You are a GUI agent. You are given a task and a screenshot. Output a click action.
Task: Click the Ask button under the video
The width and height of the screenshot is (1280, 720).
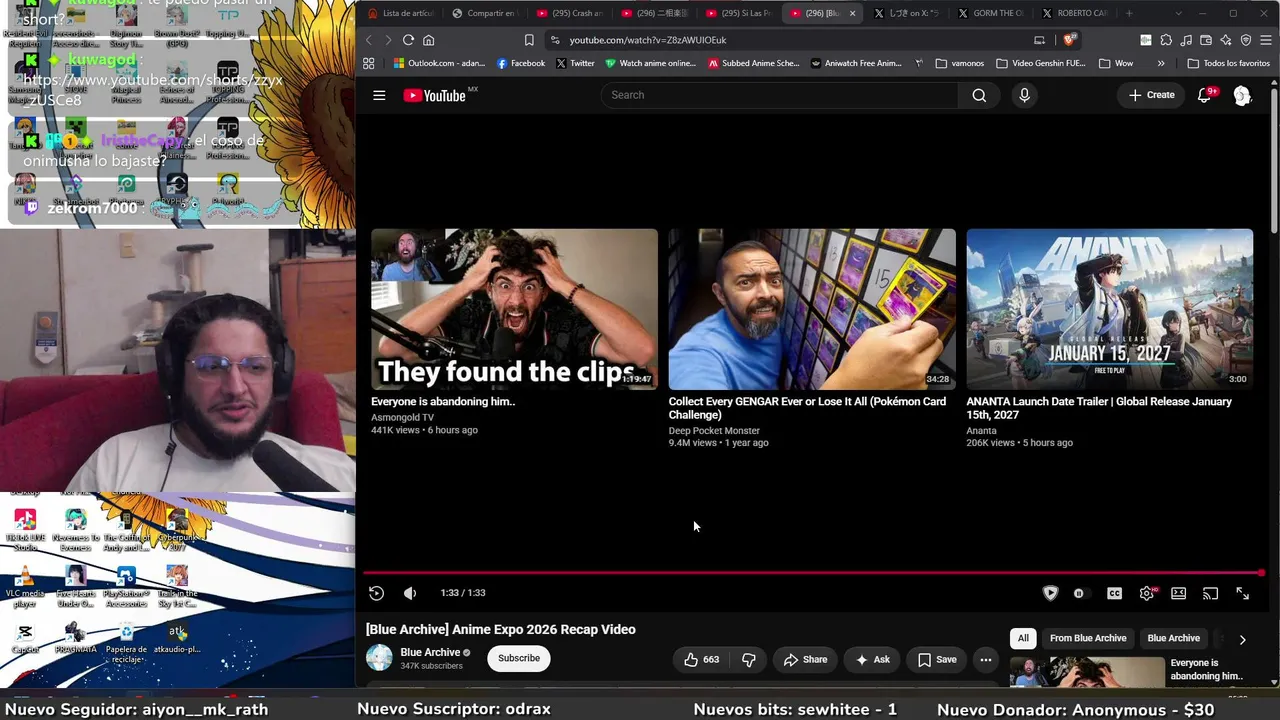(872, 659)
